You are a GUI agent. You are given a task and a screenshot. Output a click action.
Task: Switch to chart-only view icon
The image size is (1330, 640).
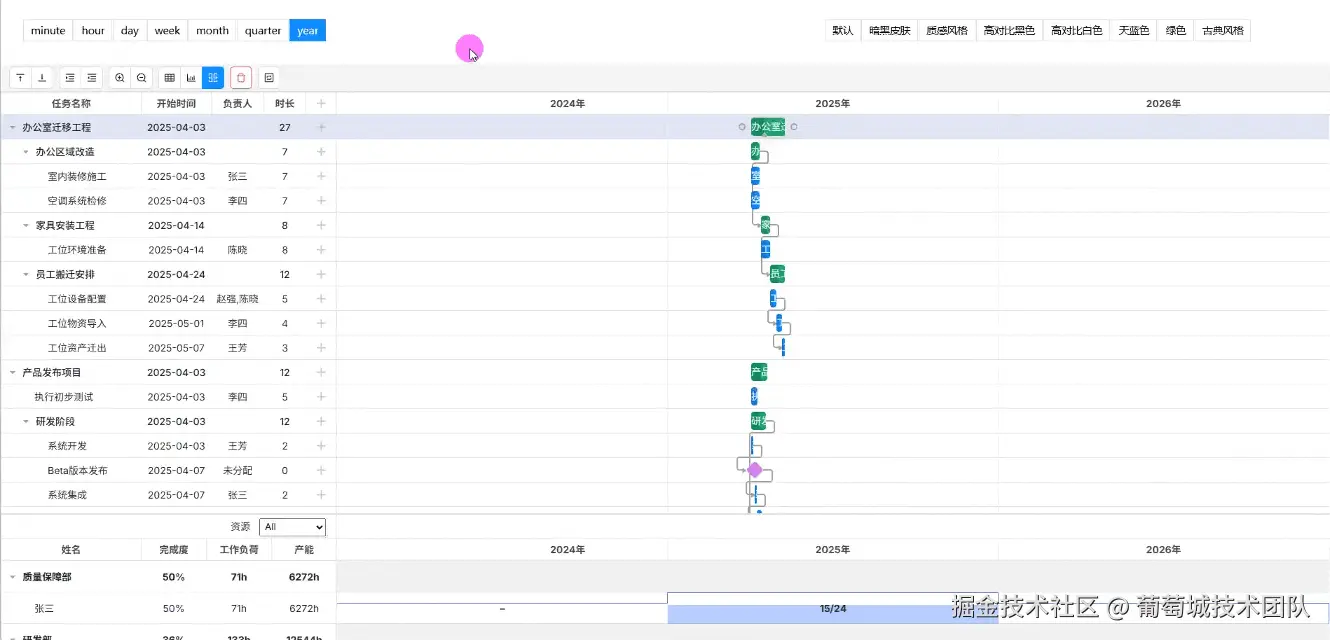click(x=191, y=78)
